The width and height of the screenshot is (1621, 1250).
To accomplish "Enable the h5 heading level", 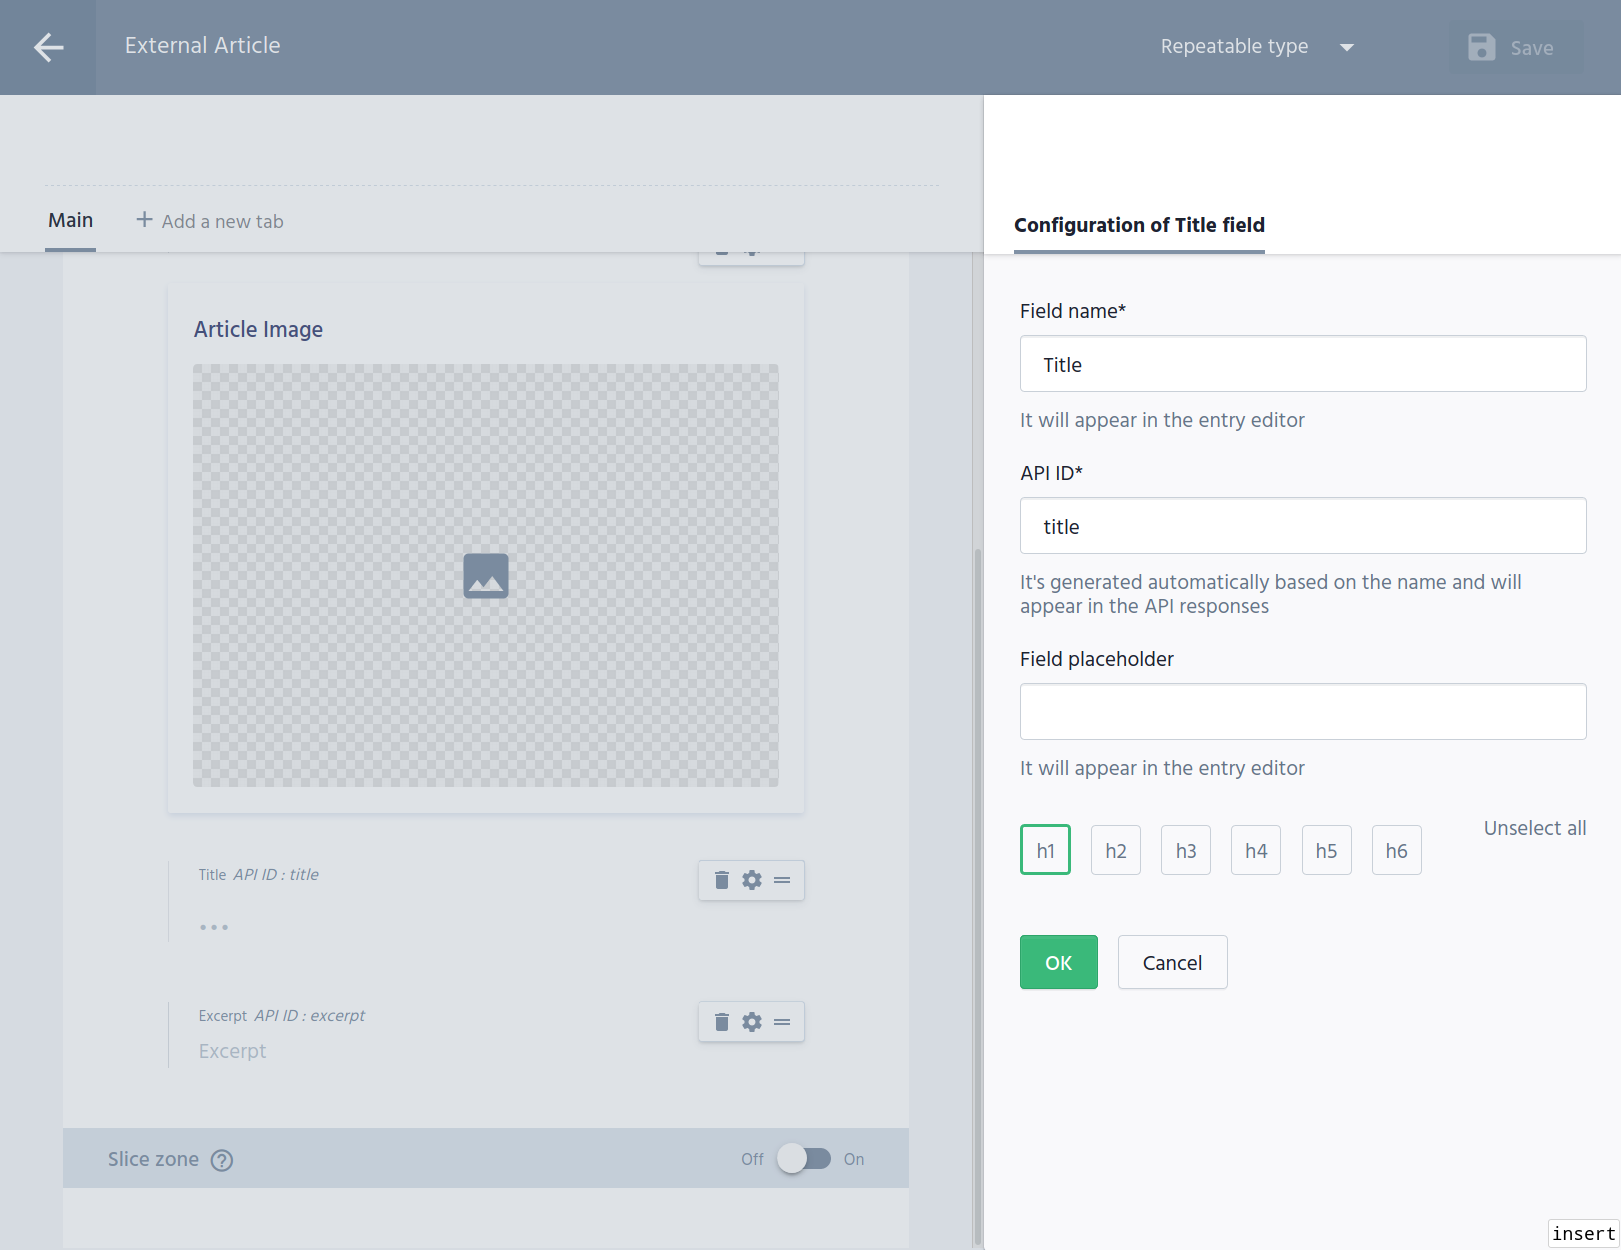I will click(x=1326, y=849).
